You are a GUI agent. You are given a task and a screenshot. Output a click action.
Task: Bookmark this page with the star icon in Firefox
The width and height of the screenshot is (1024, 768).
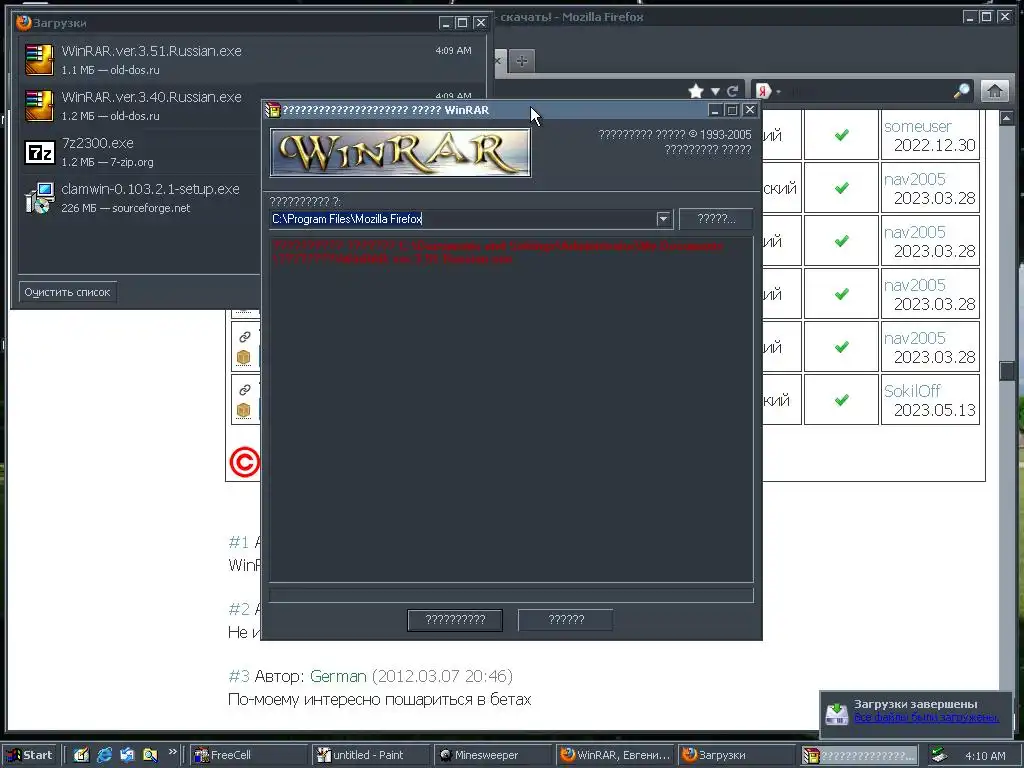pyautogui.click(x=696, y=91)
